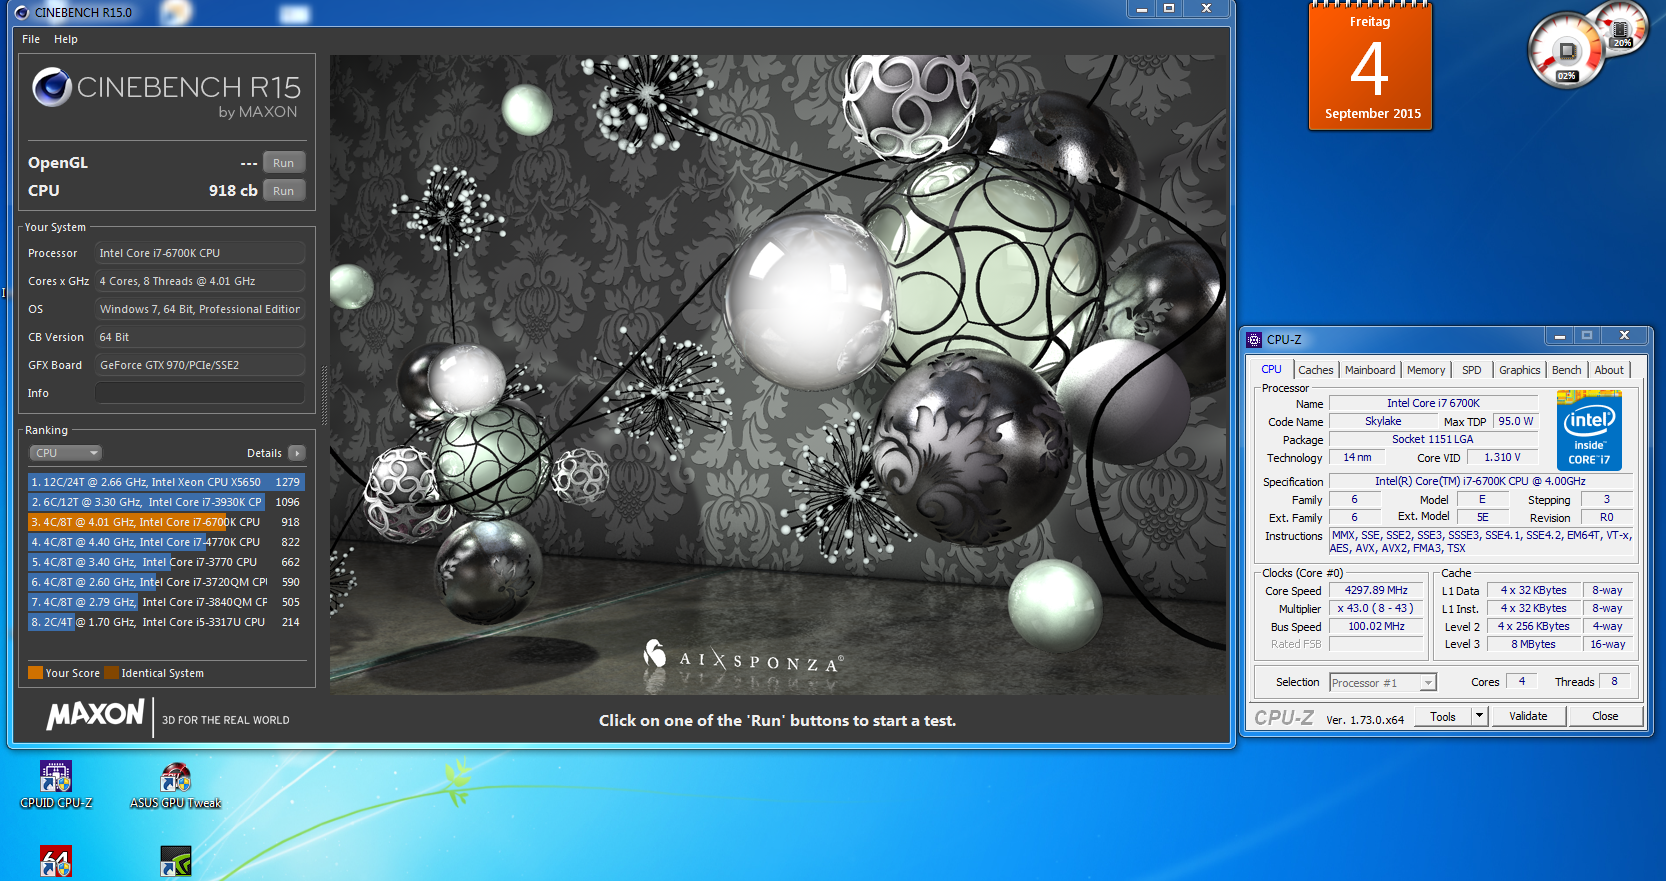
Task: Open the File menu in Cinebench
Action: 31,39
